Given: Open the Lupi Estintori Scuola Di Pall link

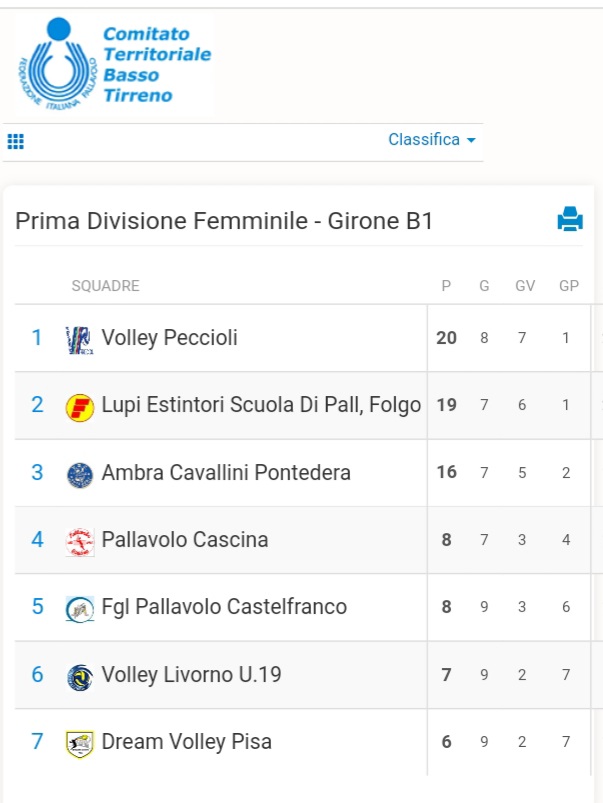Looking at the screenshot, I should (x=261, y=405).
